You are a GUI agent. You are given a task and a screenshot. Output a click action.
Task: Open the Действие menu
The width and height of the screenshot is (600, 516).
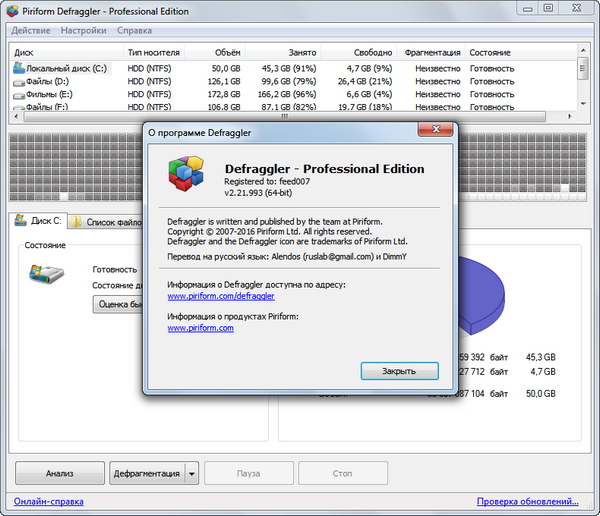pos(31,31)
